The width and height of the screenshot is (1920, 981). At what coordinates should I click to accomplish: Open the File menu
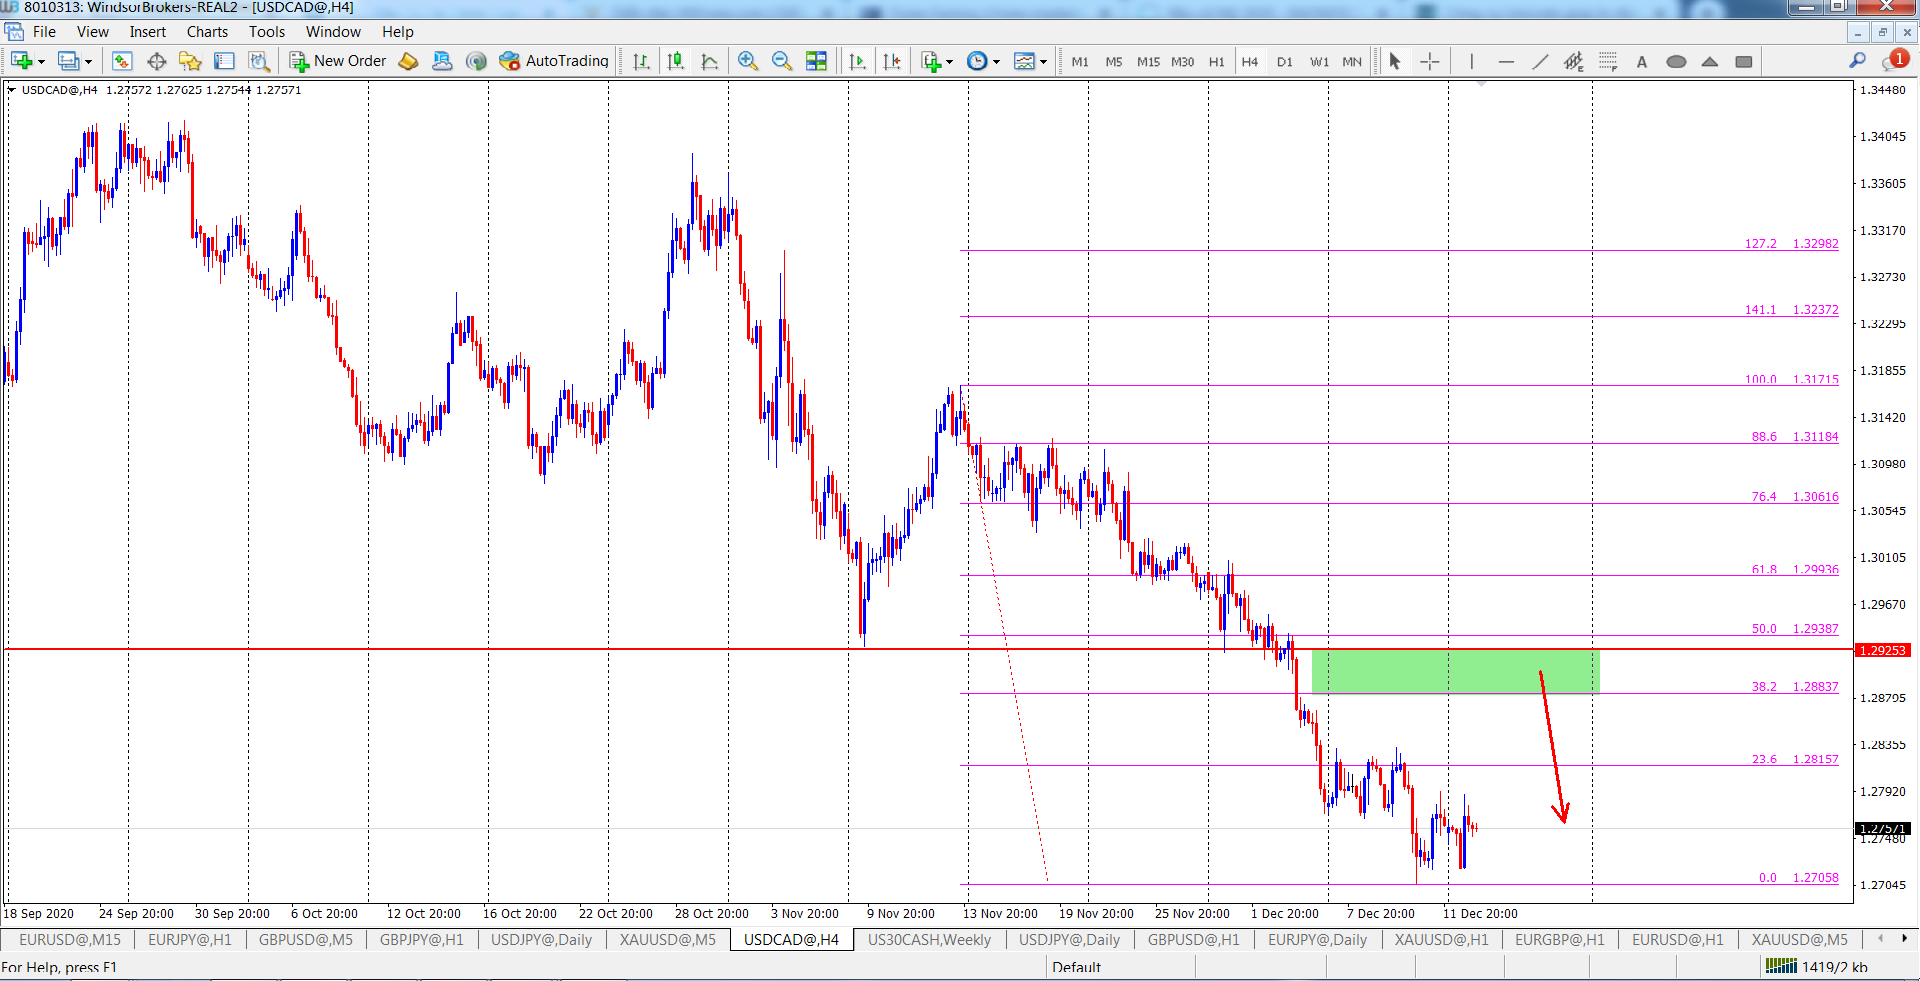pyautogui.click(x=45, y=32)
